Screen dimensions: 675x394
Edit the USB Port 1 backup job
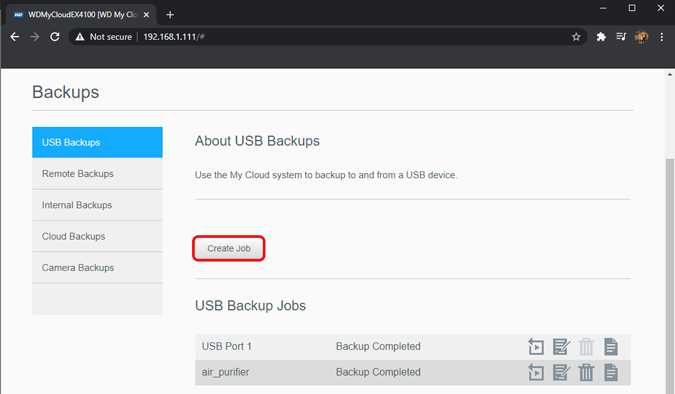[x=561, y=346]
